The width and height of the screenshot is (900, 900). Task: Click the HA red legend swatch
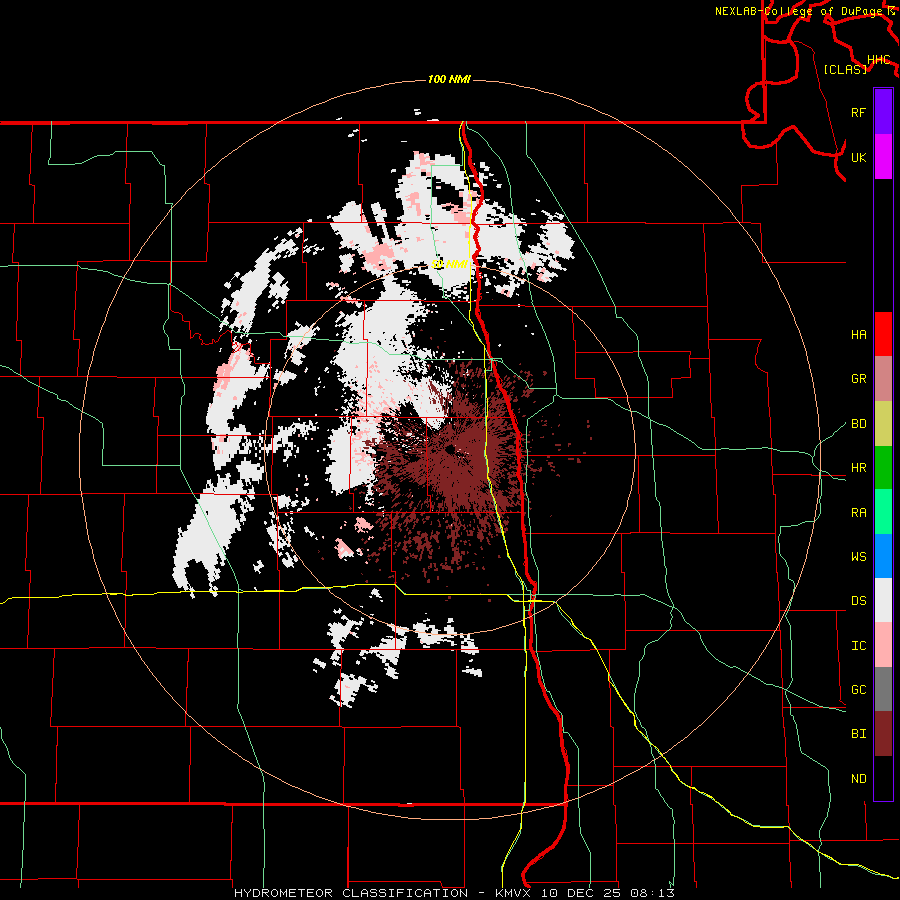click(x=883, y=334)
